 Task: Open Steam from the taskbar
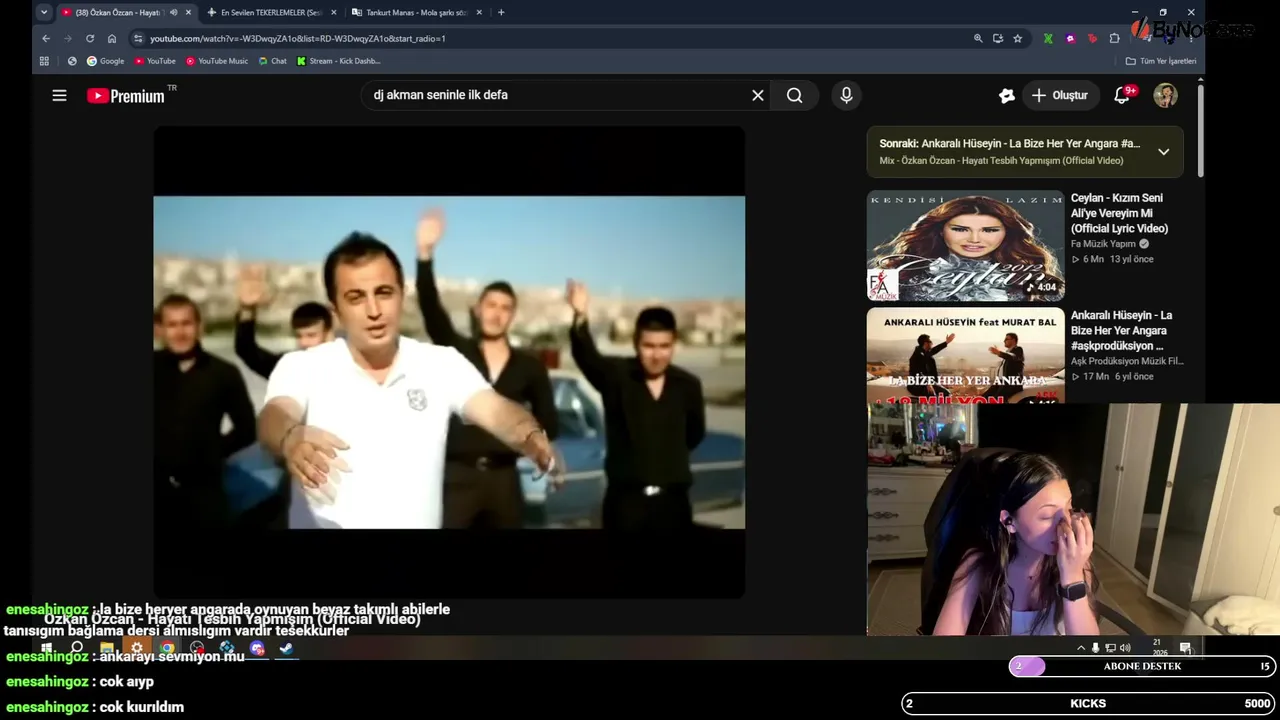tap(286, 648)
